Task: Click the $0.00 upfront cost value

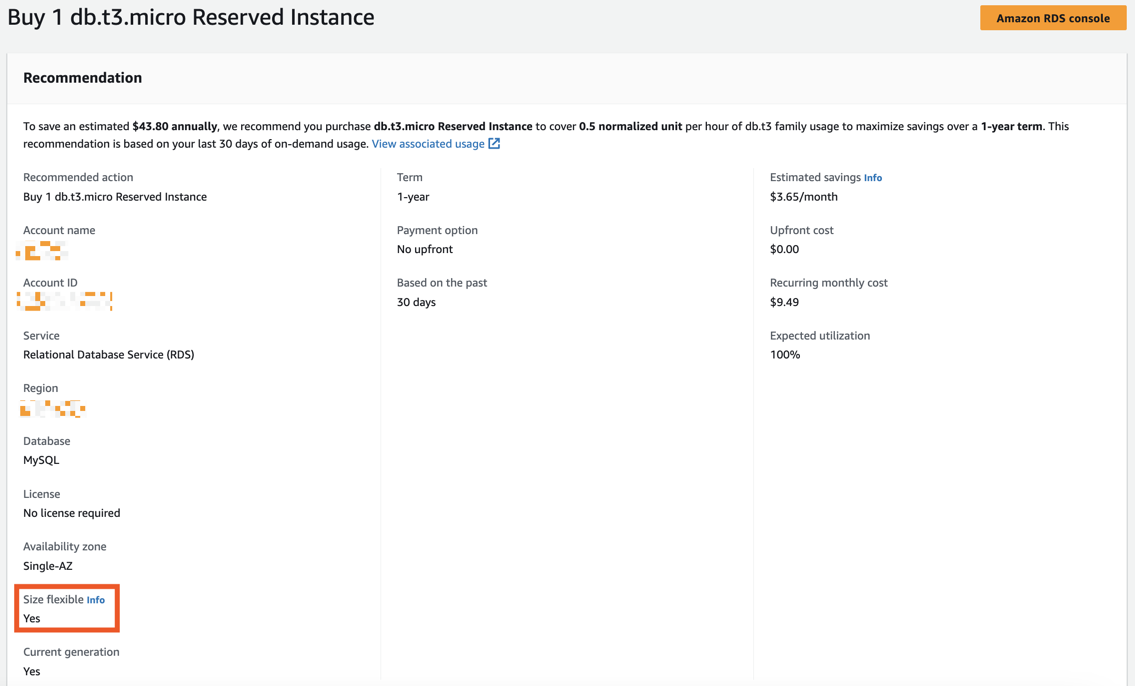Action: click(784, 249)
